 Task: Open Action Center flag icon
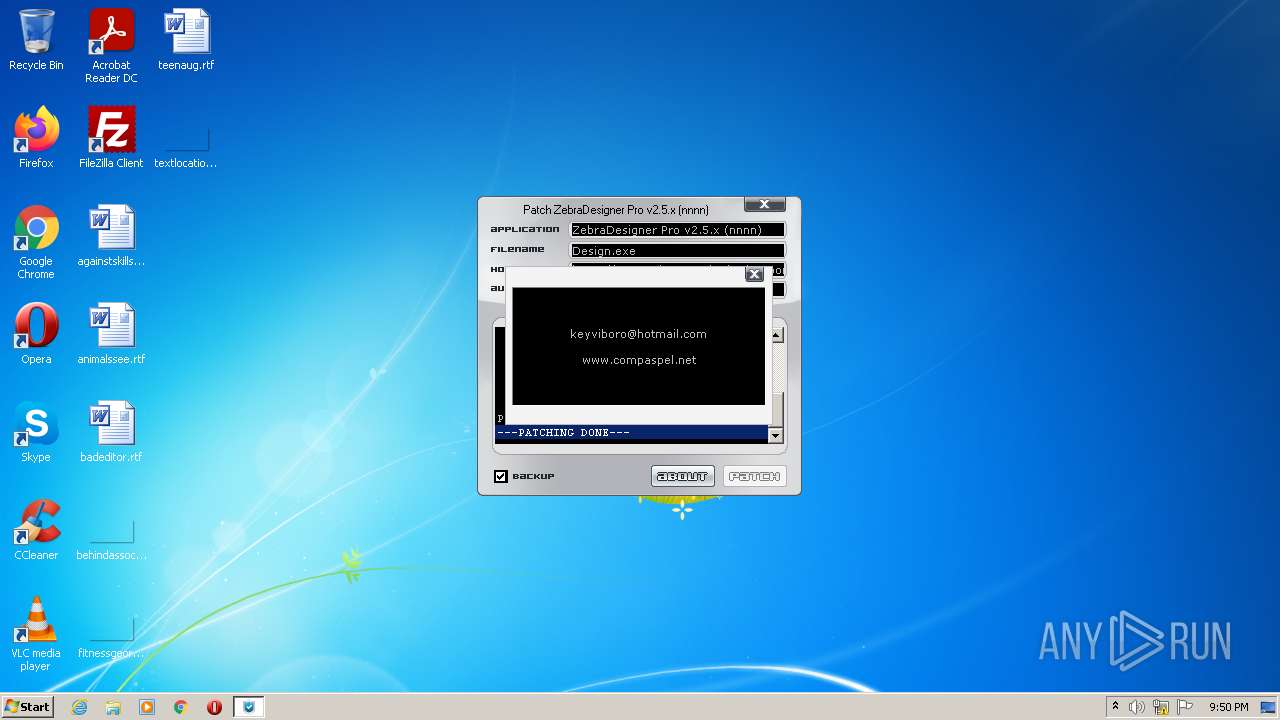[x=1184, y=707]
